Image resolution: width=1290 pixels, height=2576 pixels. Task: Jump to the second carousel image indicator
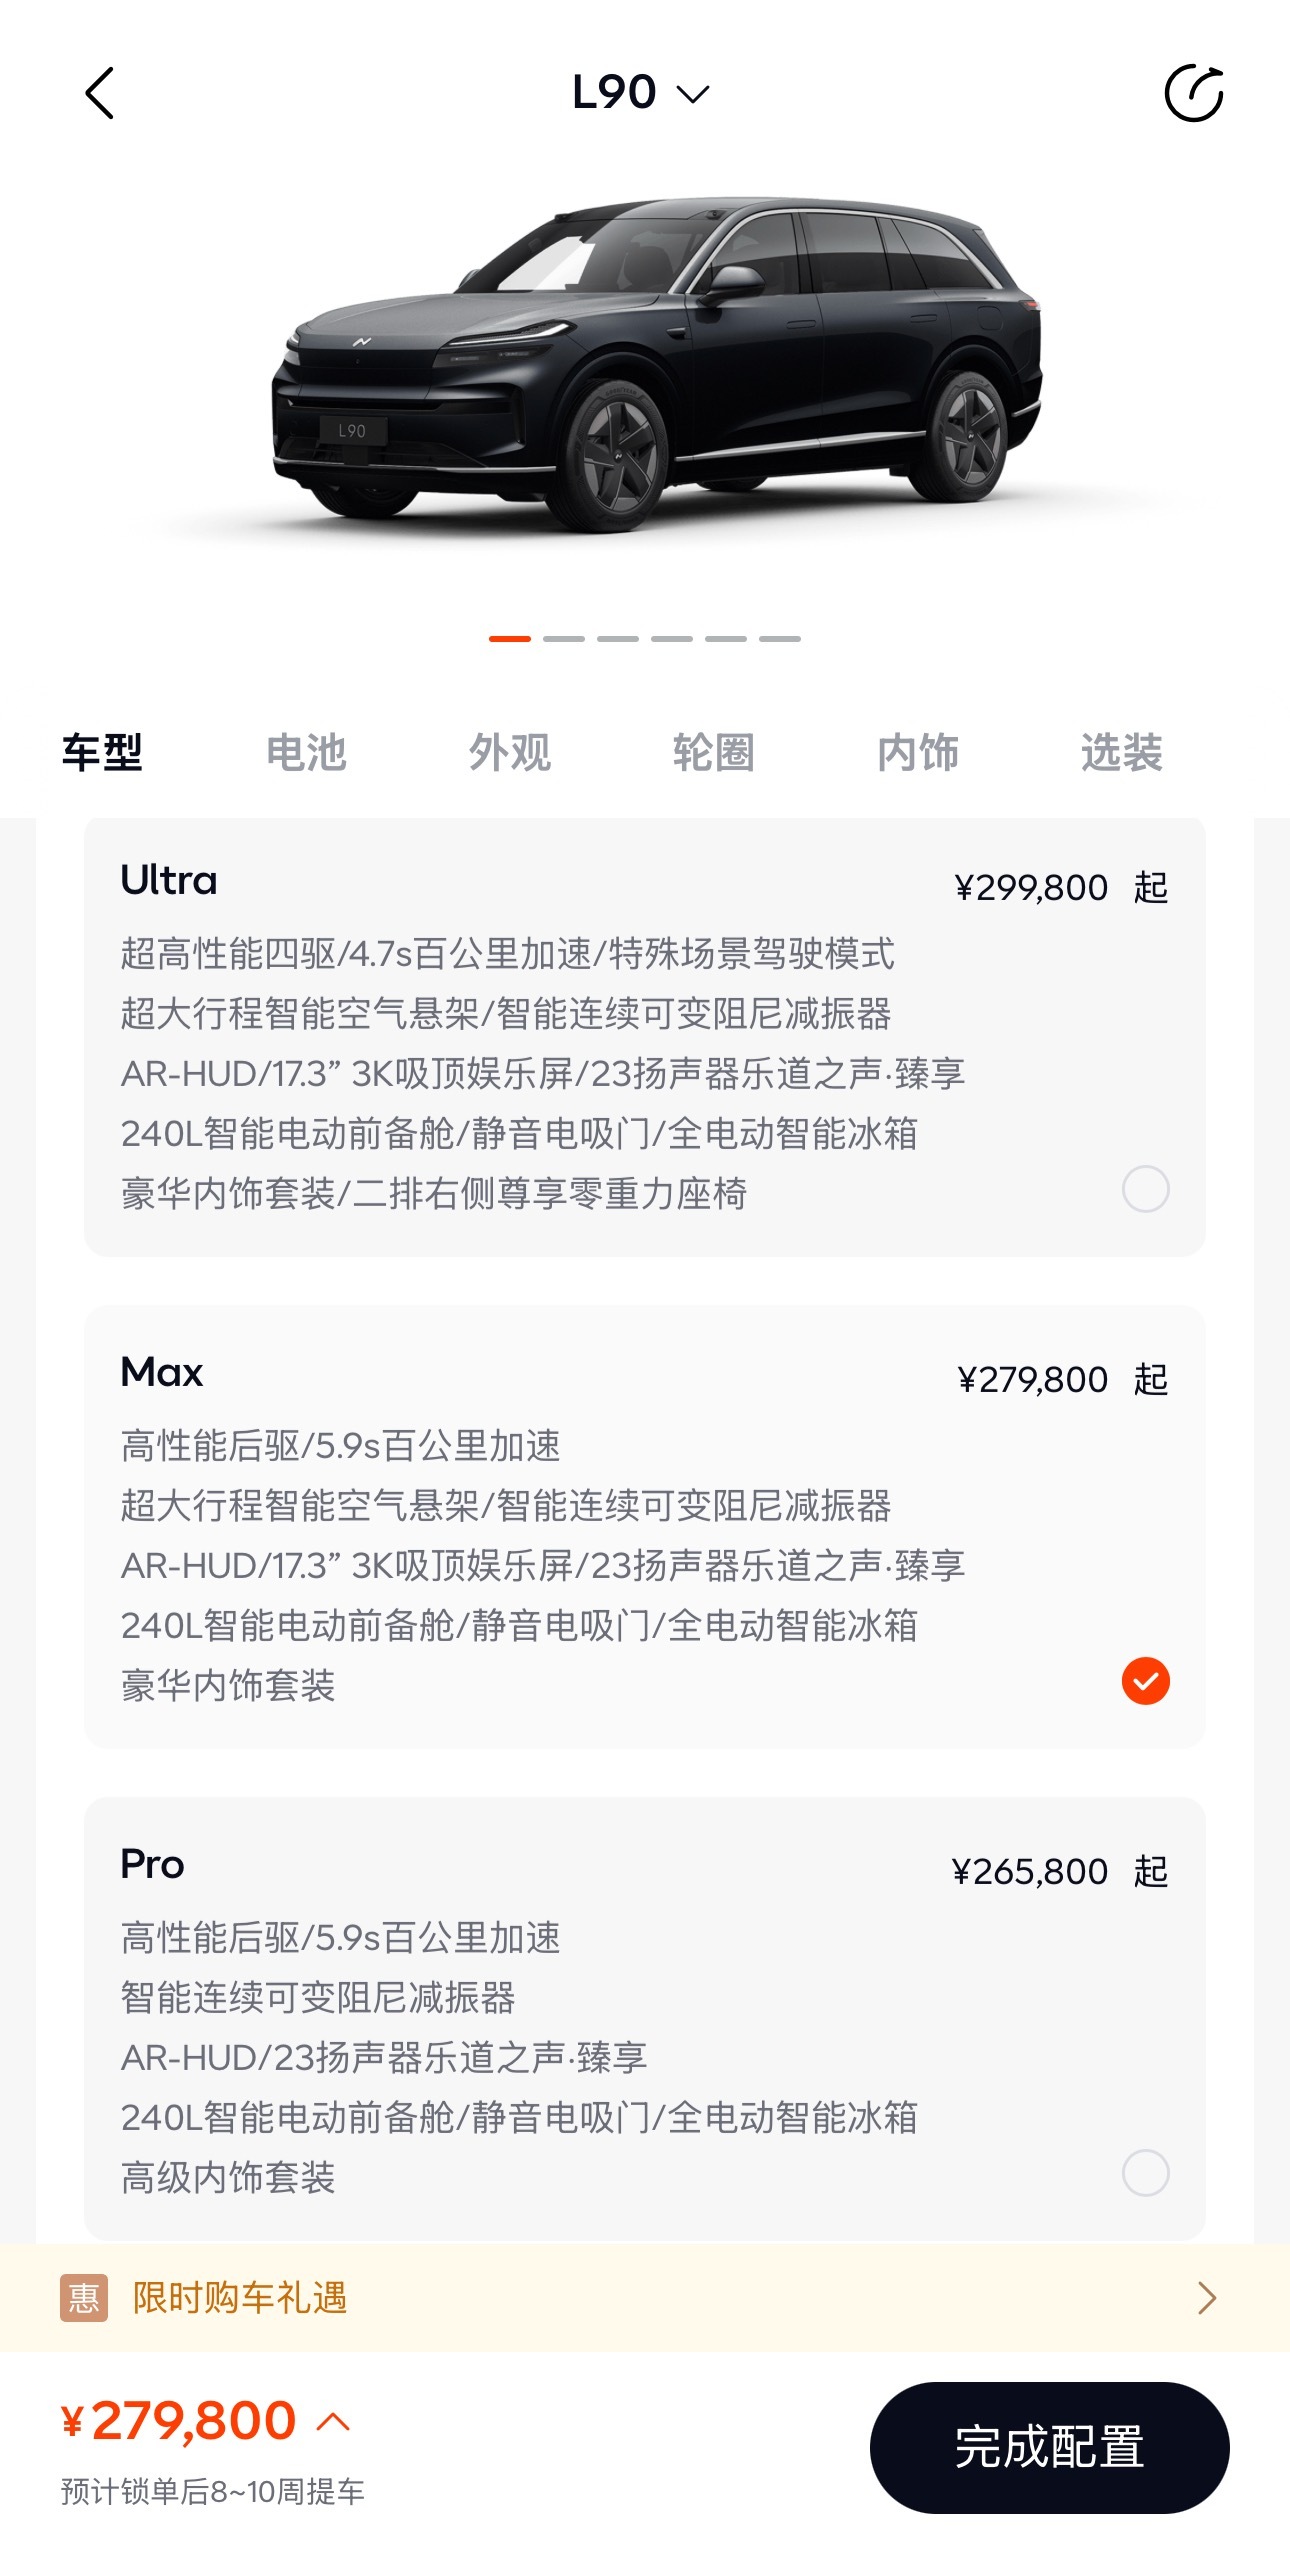pyautogui.click(x=564, y=638)
